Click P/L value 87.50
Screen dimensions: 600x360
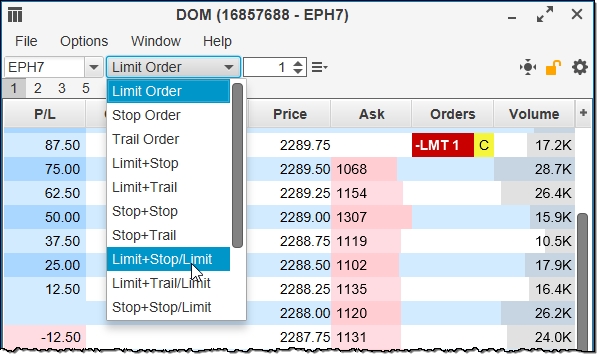click(x=62, y=145)
